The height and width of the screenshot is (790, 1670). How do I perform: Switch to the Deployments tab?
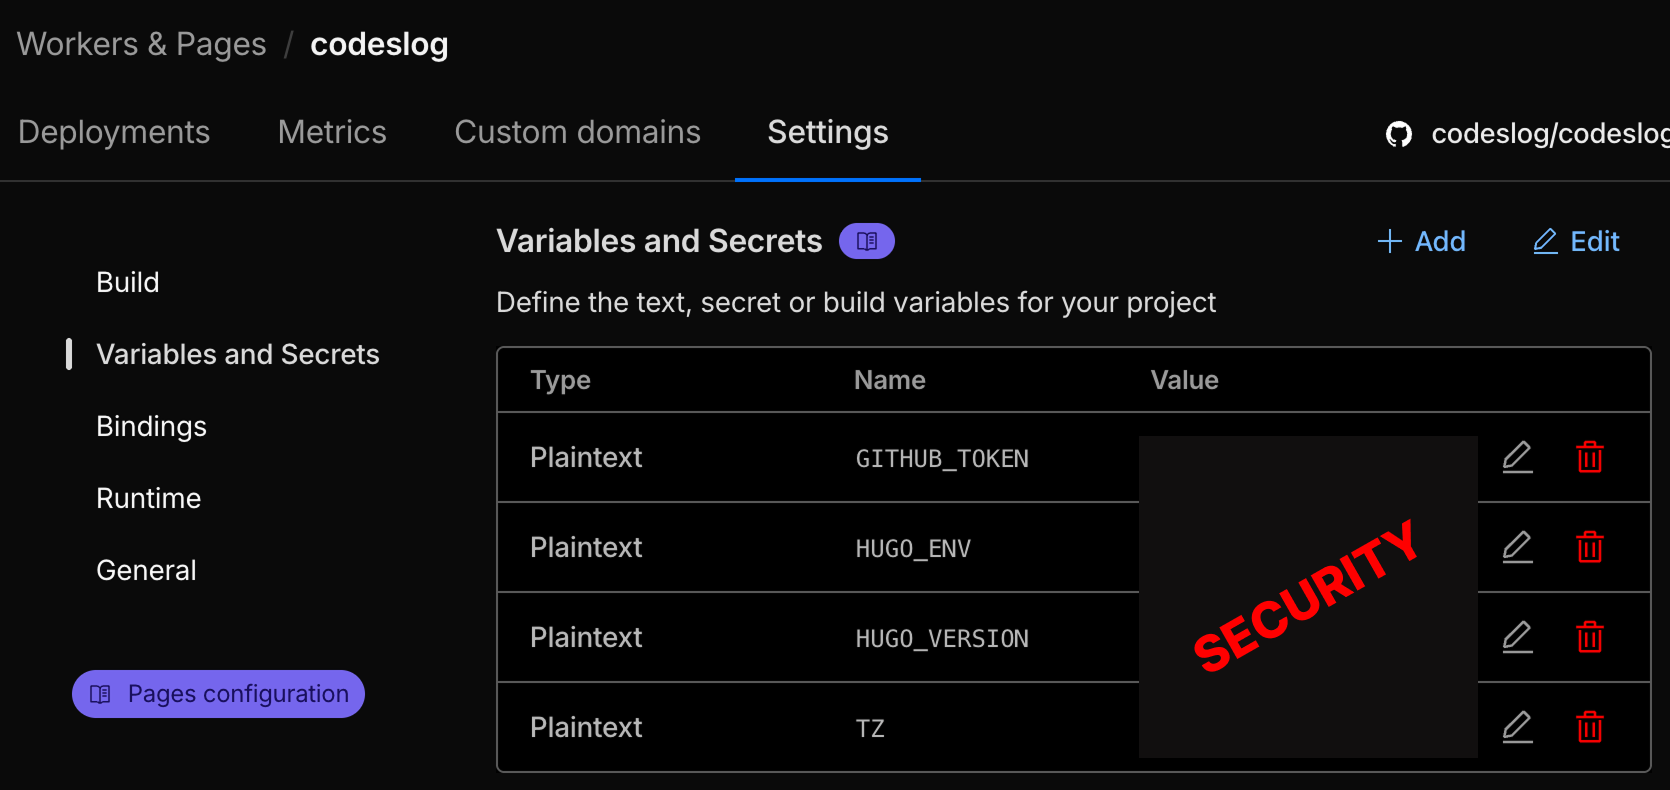114,131
